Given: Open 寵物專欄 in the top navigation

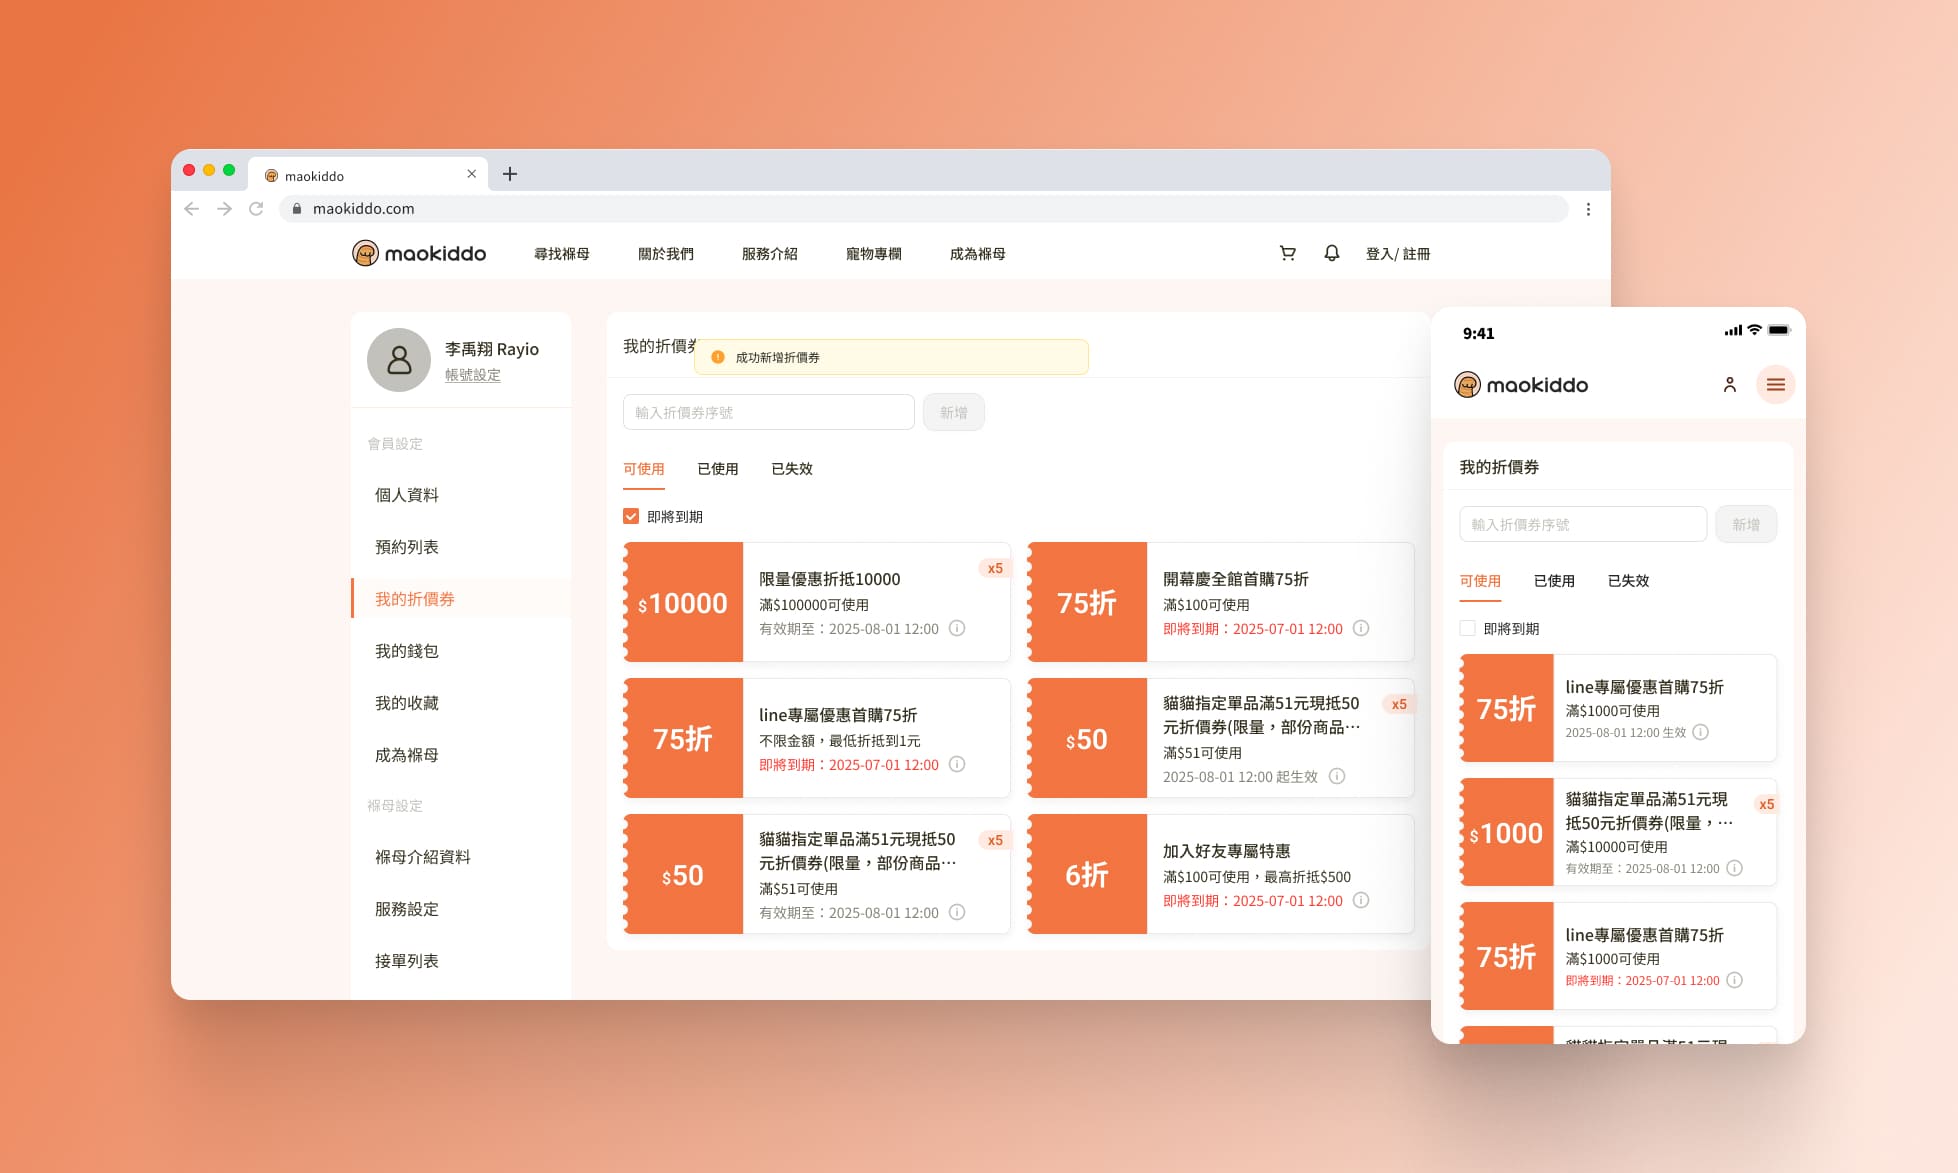Looking at the screenshot, I should click(874, 253).
